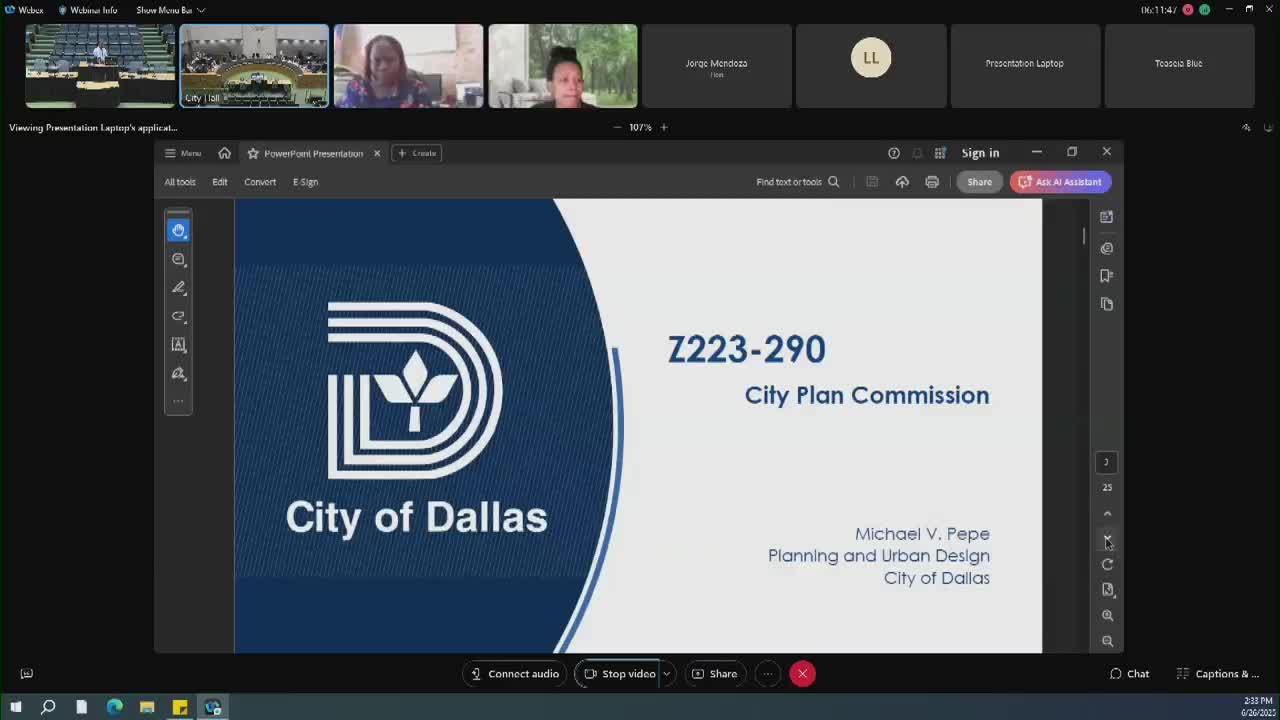This screenshot has height=720, width=1280.
Task: Select Jorge Mendoza participant tile
Action: click(717, 66)
